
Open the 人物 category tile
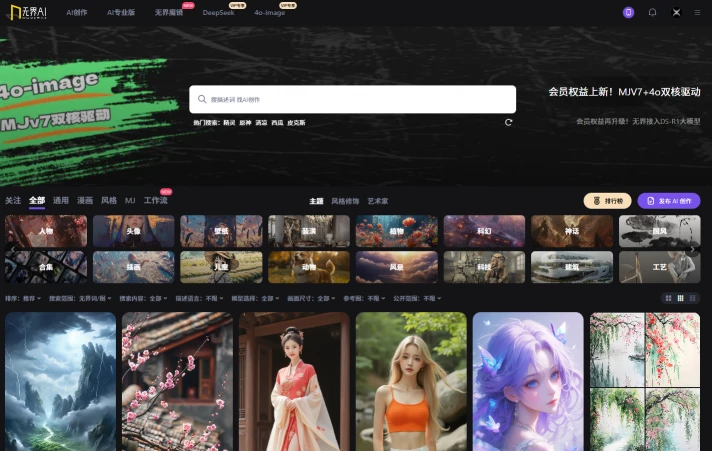46,231
